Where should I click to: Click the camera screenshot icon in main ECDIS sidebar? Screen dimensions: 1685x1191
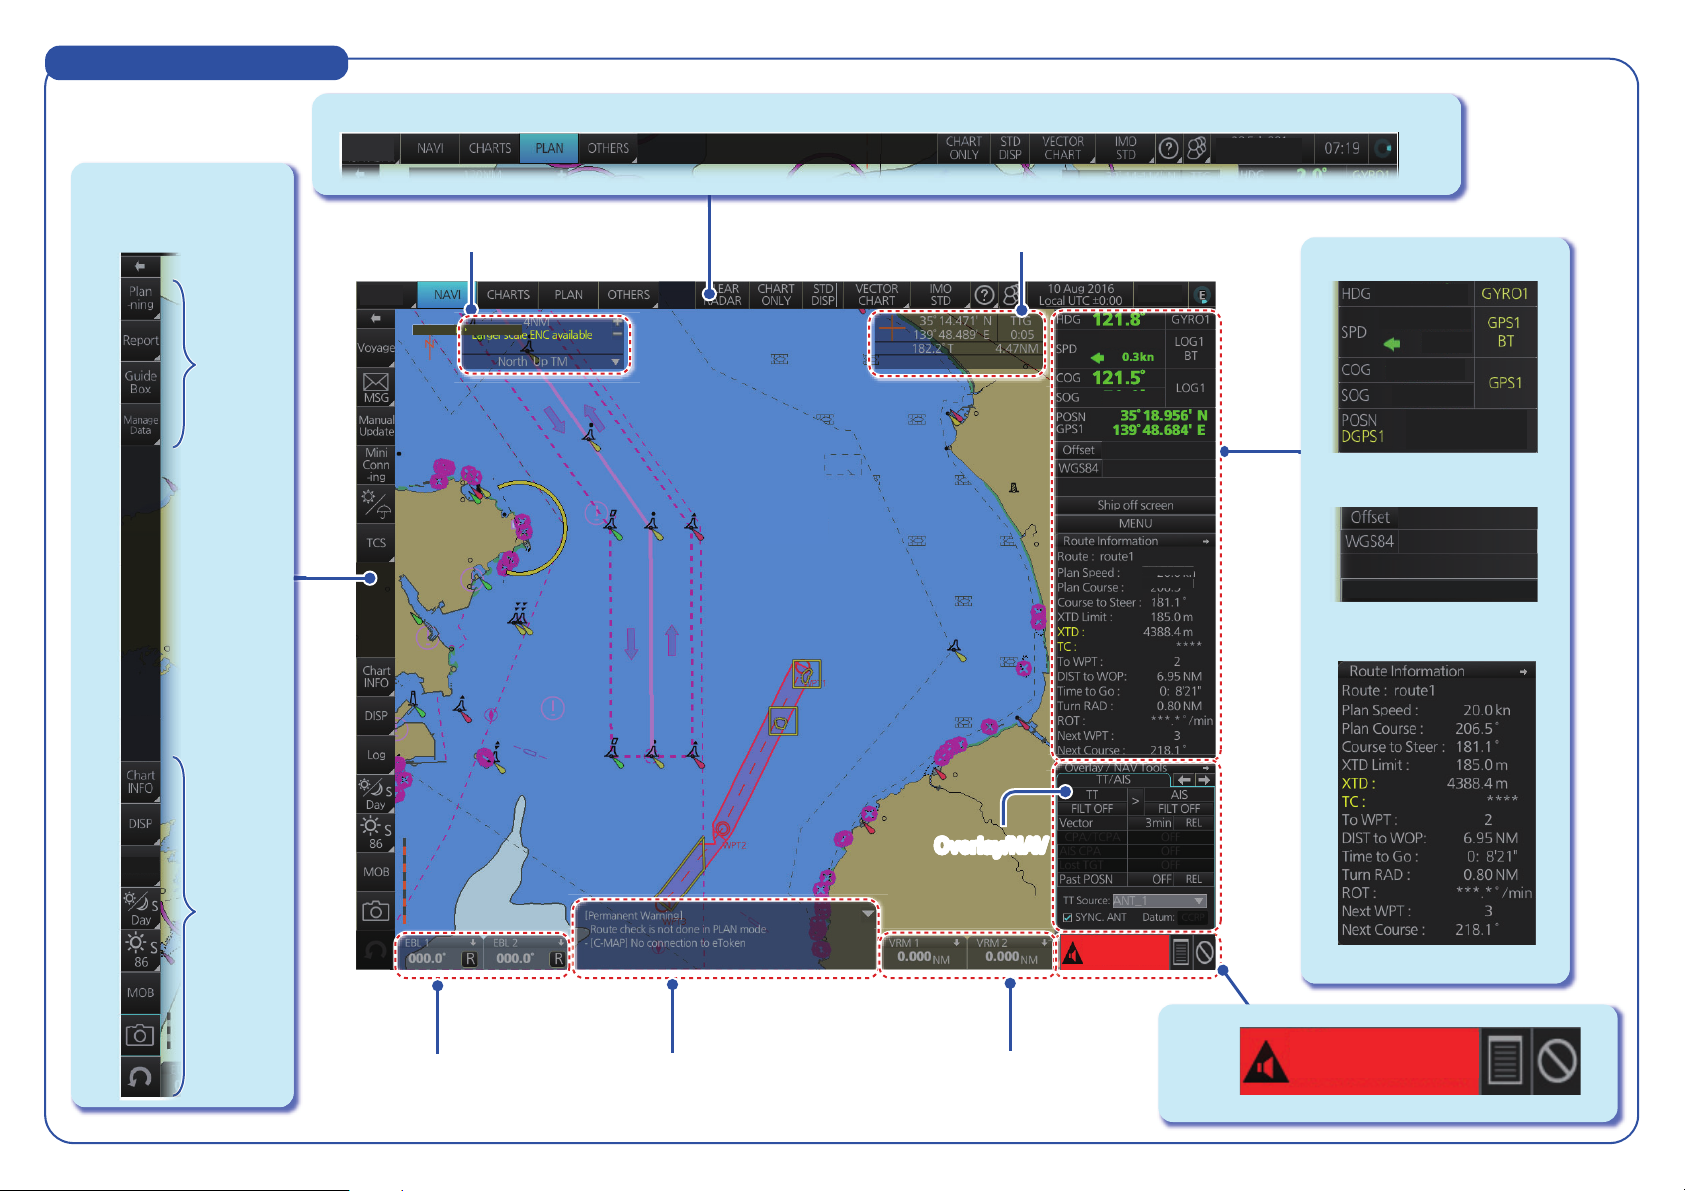376,911
